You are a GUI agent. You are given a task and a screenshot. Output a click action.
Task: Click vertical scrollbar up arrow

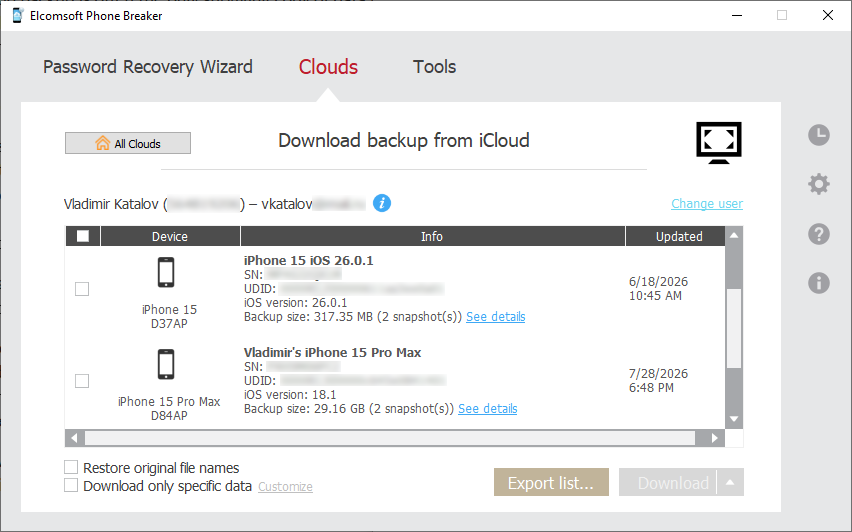[734, 235]
